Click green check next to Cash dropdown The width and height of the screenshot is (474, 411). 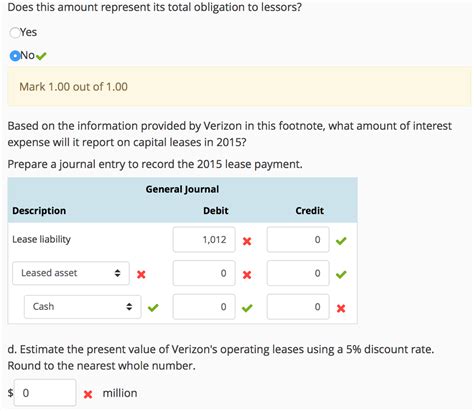click(153, 308)
